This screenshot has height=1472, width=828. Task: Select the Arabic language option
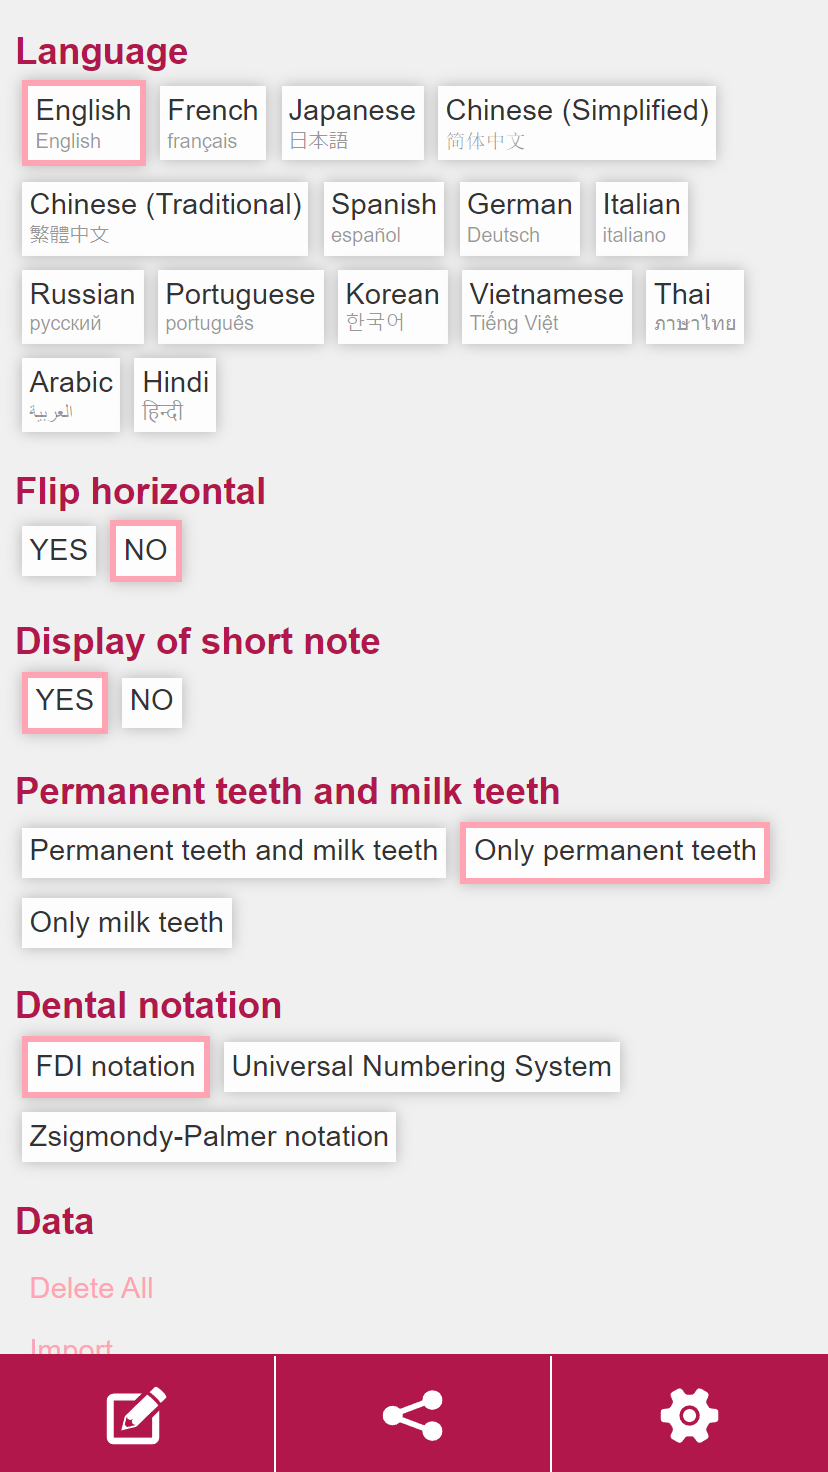[71, 395]
